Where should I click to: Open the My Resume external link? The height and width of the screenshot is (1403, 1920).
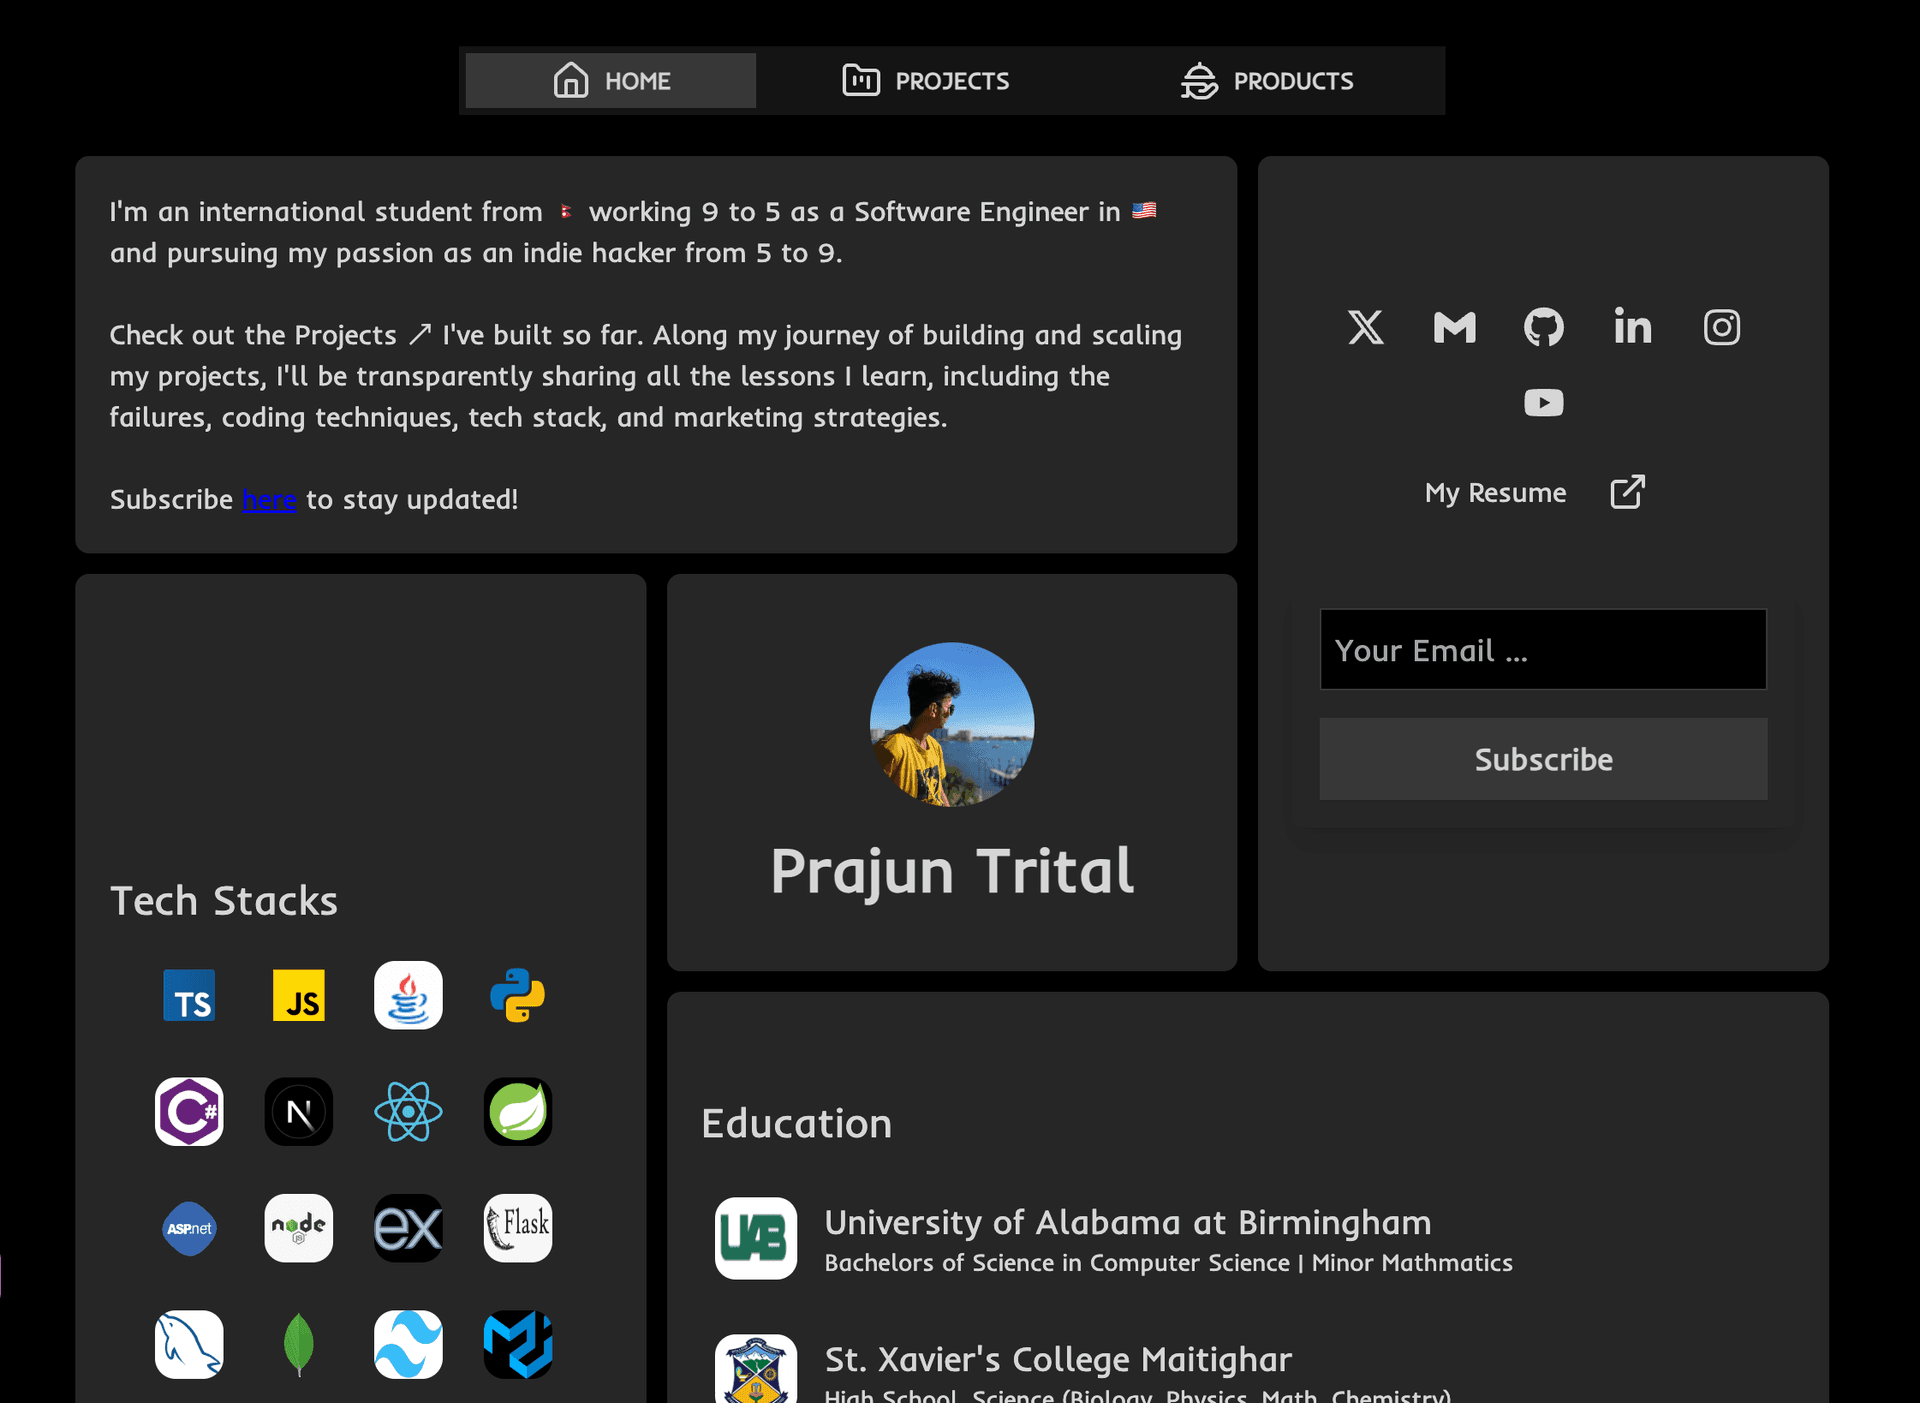[x=1534, y=493]
